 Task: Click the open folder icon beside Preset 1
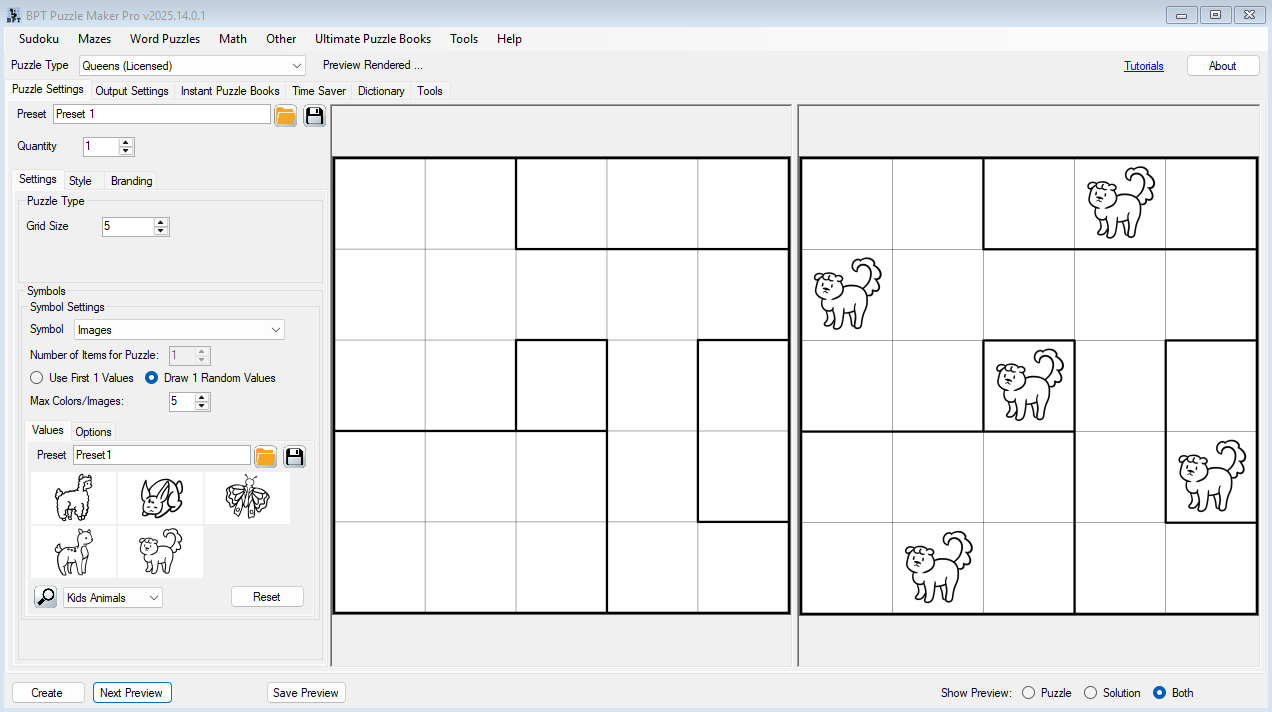pyautogui.click(x=286, y=115)
